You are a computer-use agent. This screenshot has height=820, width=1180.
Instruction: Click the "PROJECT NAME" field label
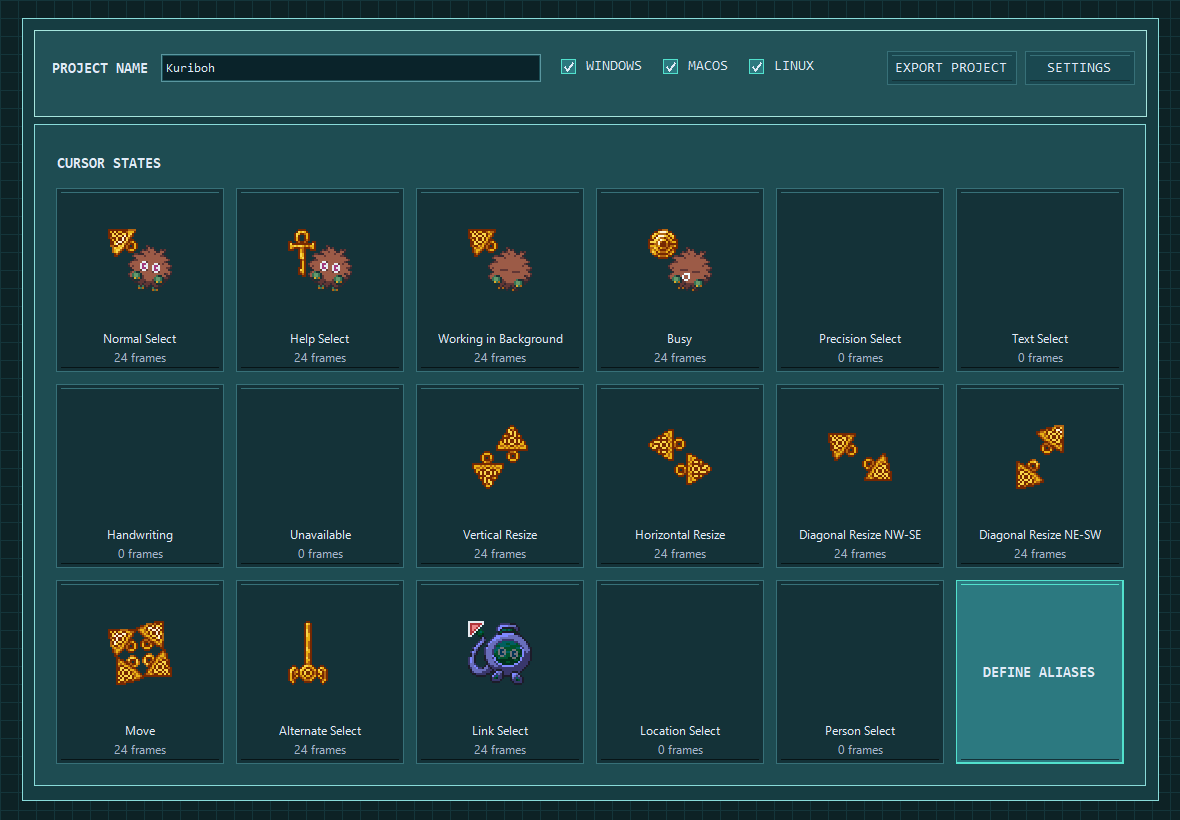click(x=100, y=68)
